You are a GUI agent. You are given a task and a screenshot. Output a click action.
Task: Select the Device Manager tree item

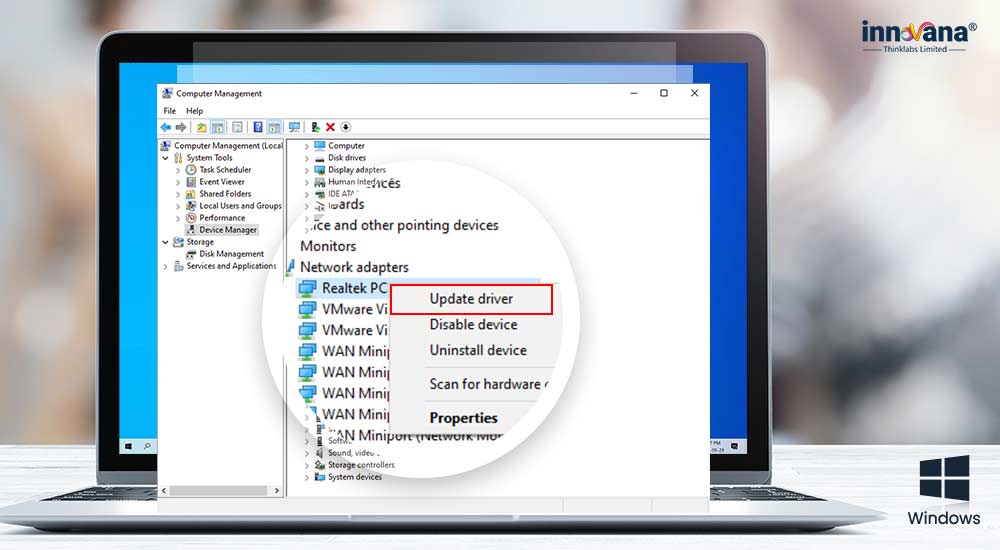point(228,230)
